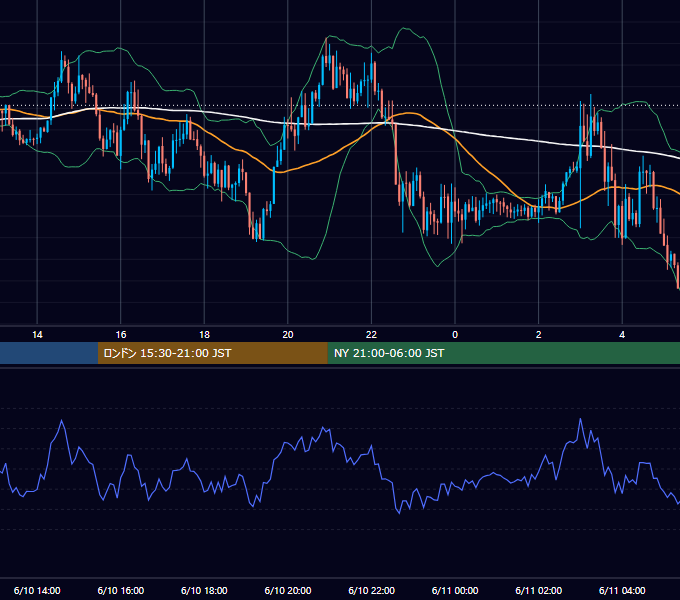Screen dimensions: 680x600
Task: Click the 6/10 16:00 time label
Action: pyautogui.click(x=121, y=590)
